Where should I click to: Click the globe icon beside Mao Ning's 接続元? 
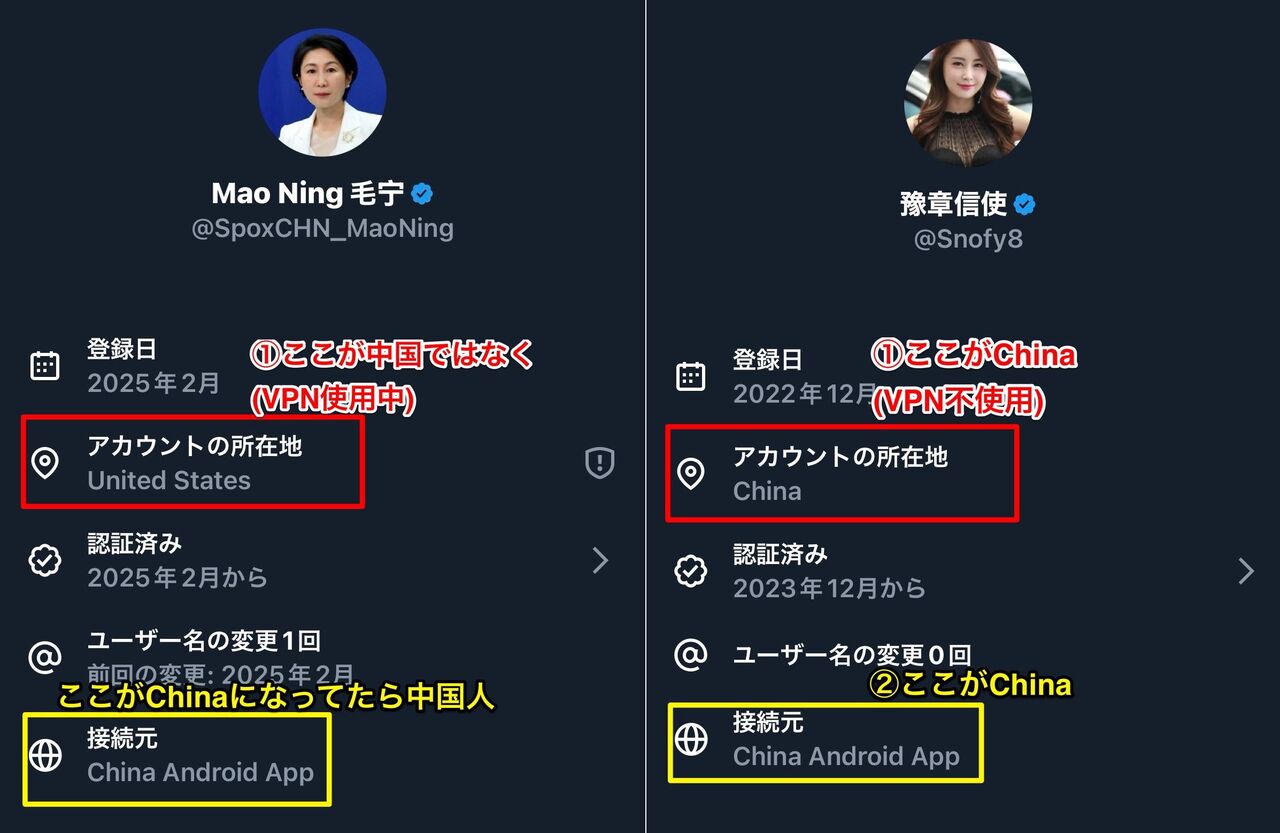pos(45,756)
